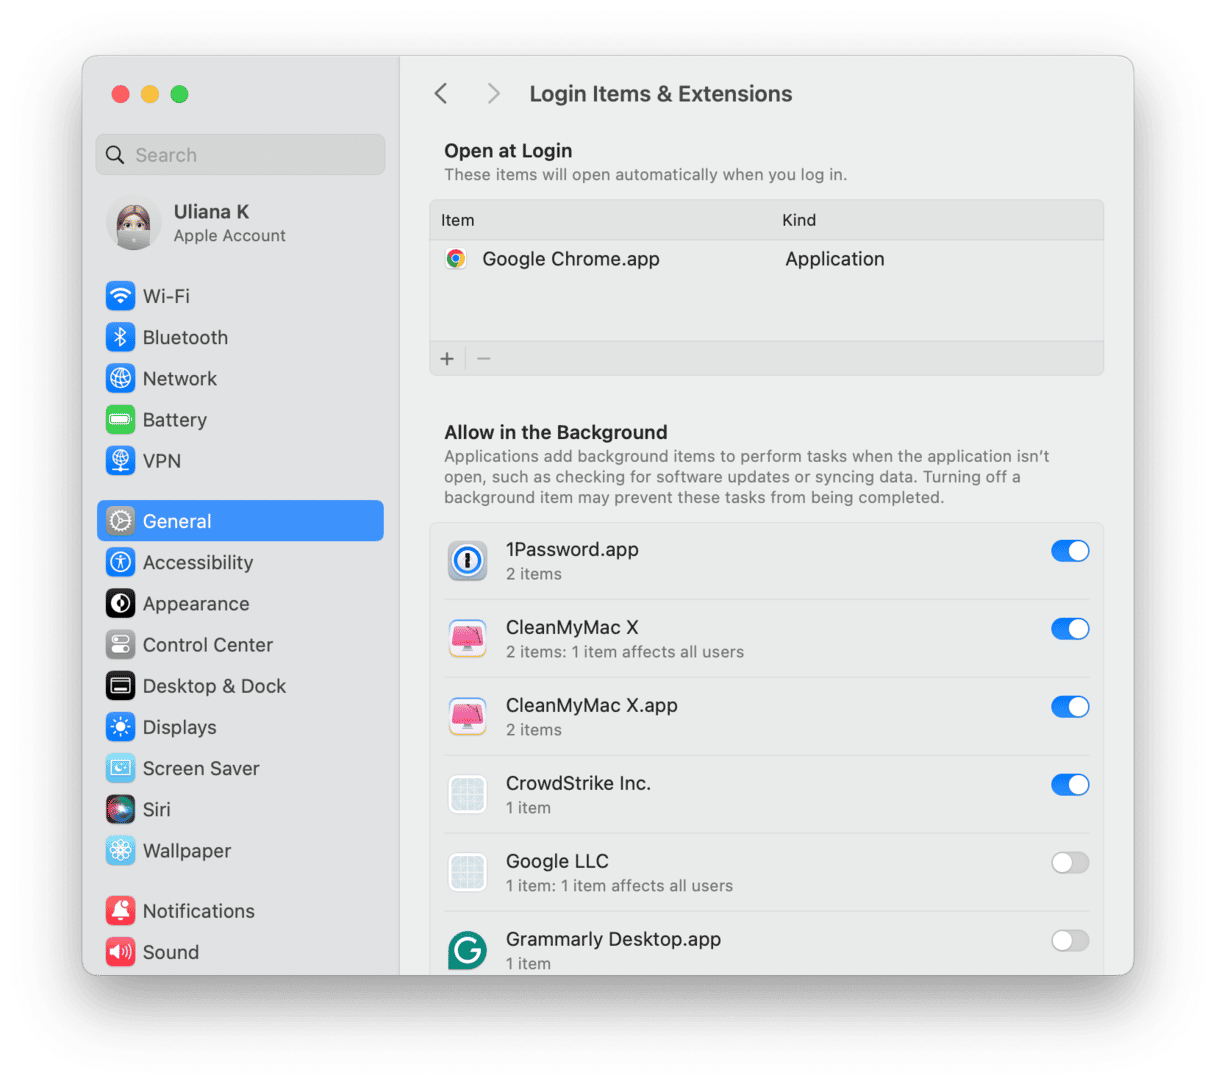The height and width of the screenshot is (1084, 1216).
Task: Click the Siri icon in the sidebar
Action: pyautogui.click(x=120, y=809)
